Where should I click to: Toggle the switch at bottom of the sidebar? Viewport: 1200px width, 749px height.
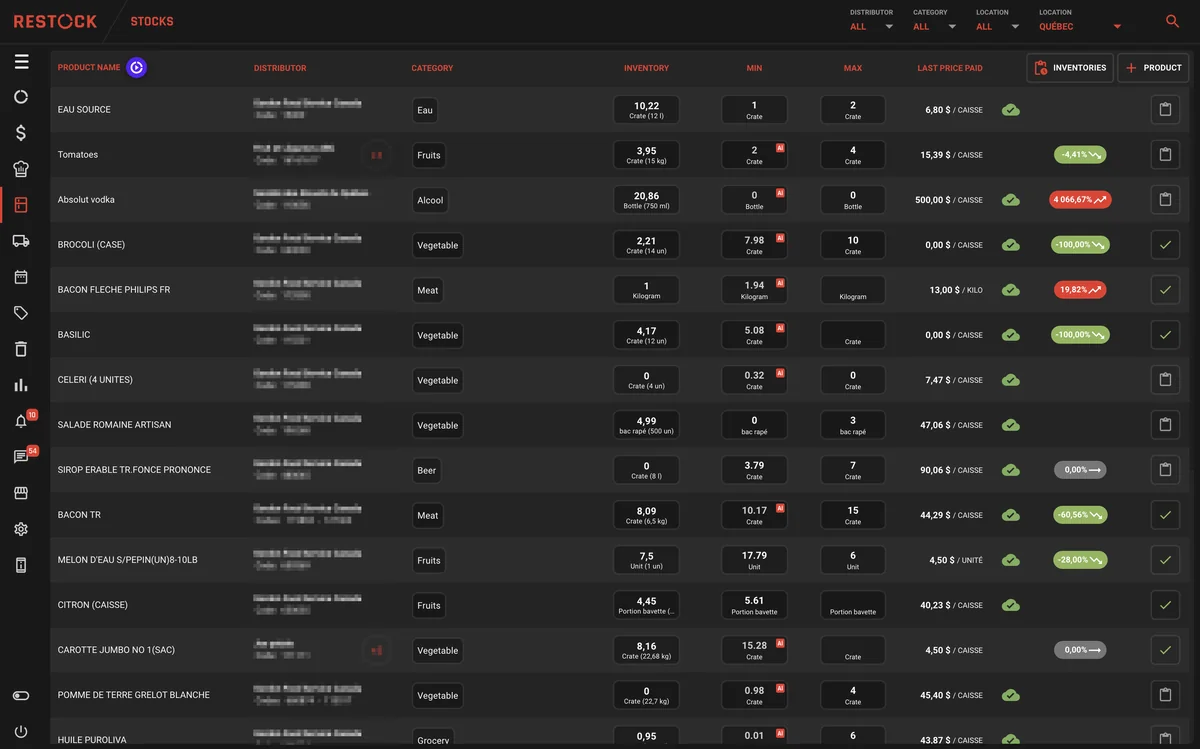click(x=21, y=696)
